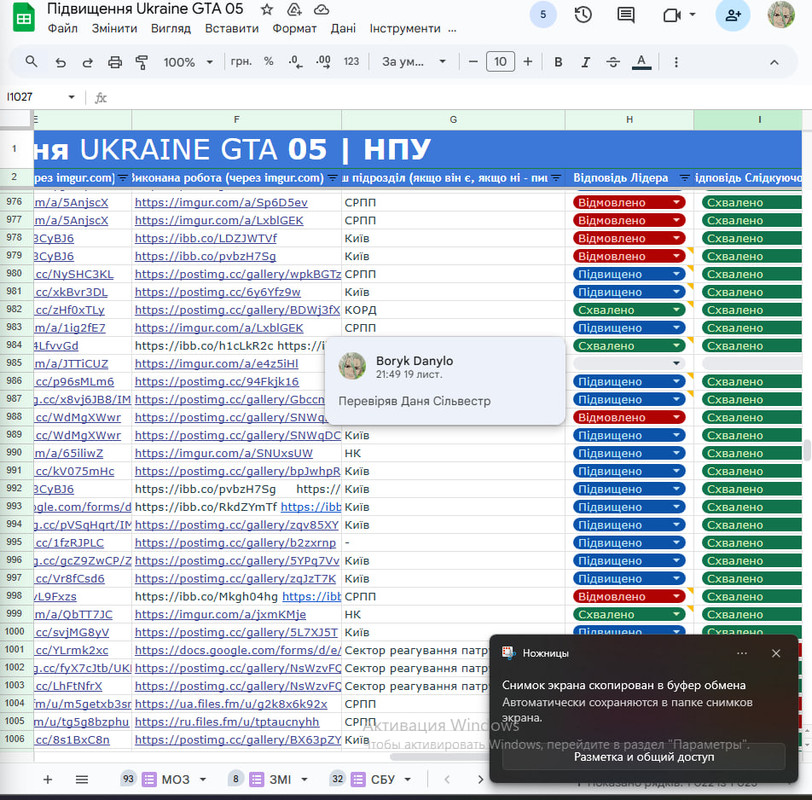Open Ножницы notification options dots
This screenshot has height=800, width=812.
(x=742, y=653)
